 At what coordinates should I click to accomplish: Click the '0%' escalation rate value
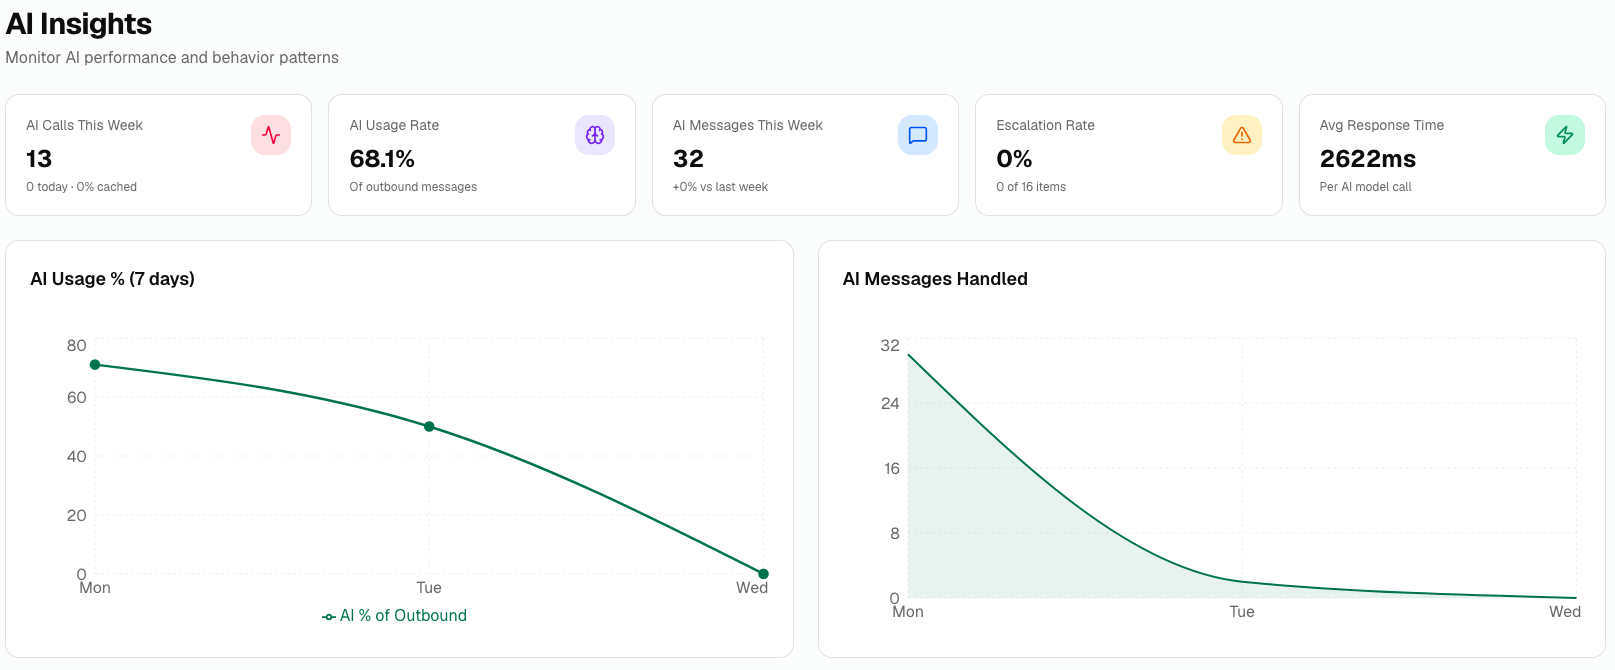point(1014,159)
